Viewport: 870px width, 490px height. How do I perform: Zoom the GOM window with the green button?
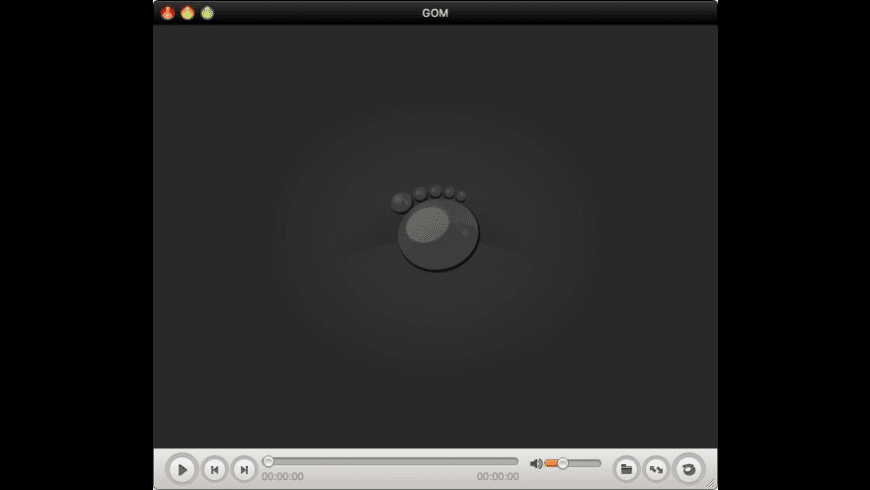coord(207,13)
